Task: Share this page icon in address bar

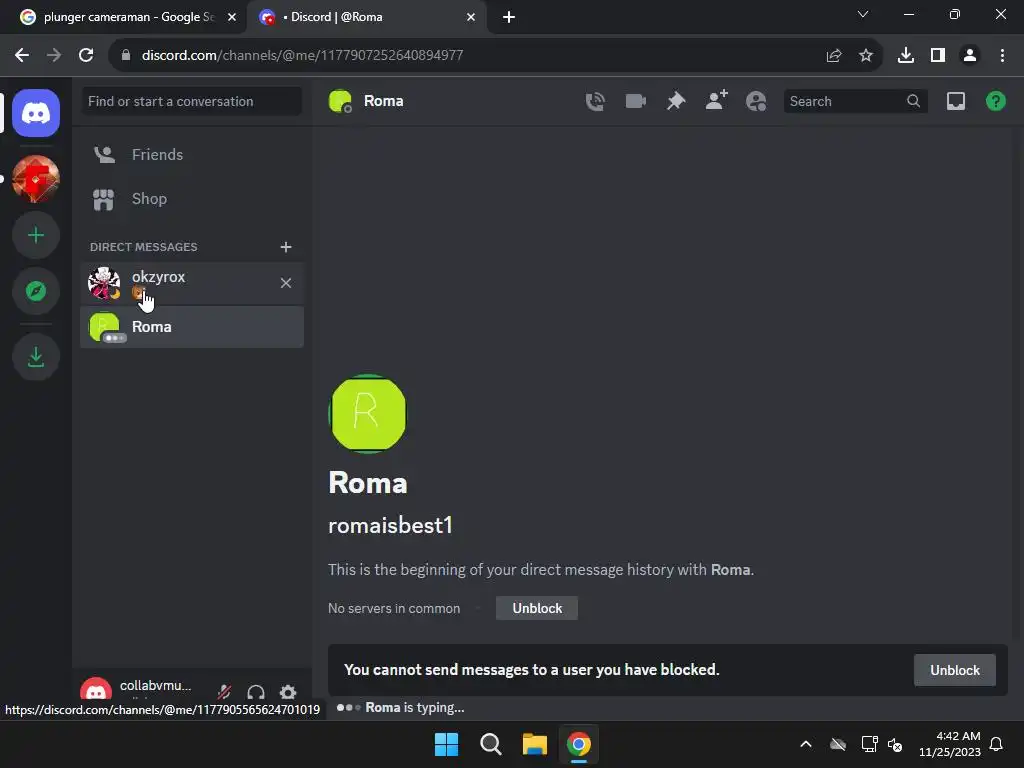Action: point(834,56)
